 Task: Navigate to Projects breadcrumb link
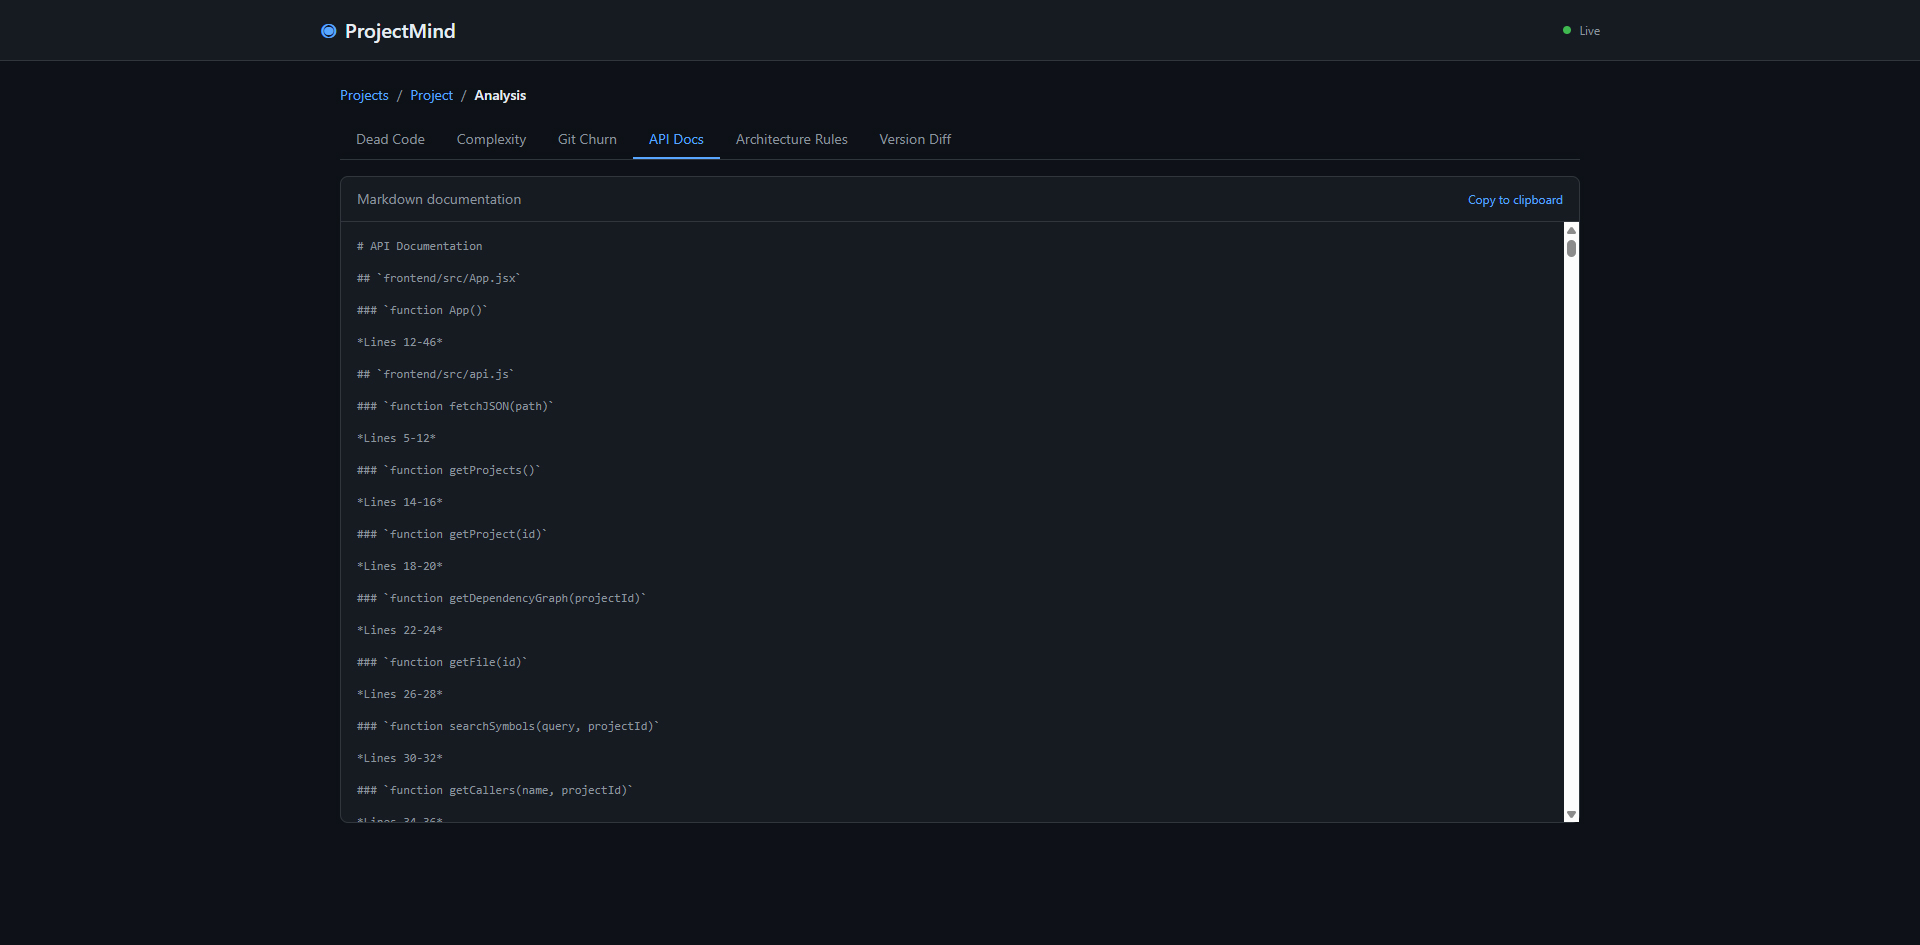[364, 95]
